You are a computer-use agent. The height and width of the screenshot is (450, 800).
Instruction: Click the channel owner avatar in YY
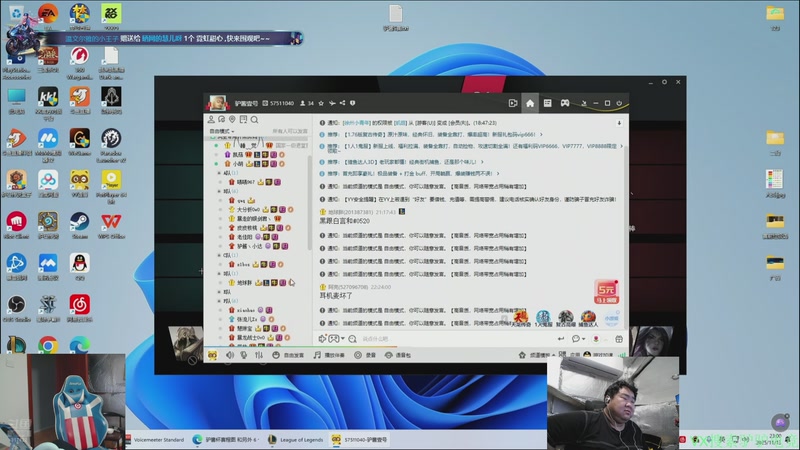coord(218,103)
